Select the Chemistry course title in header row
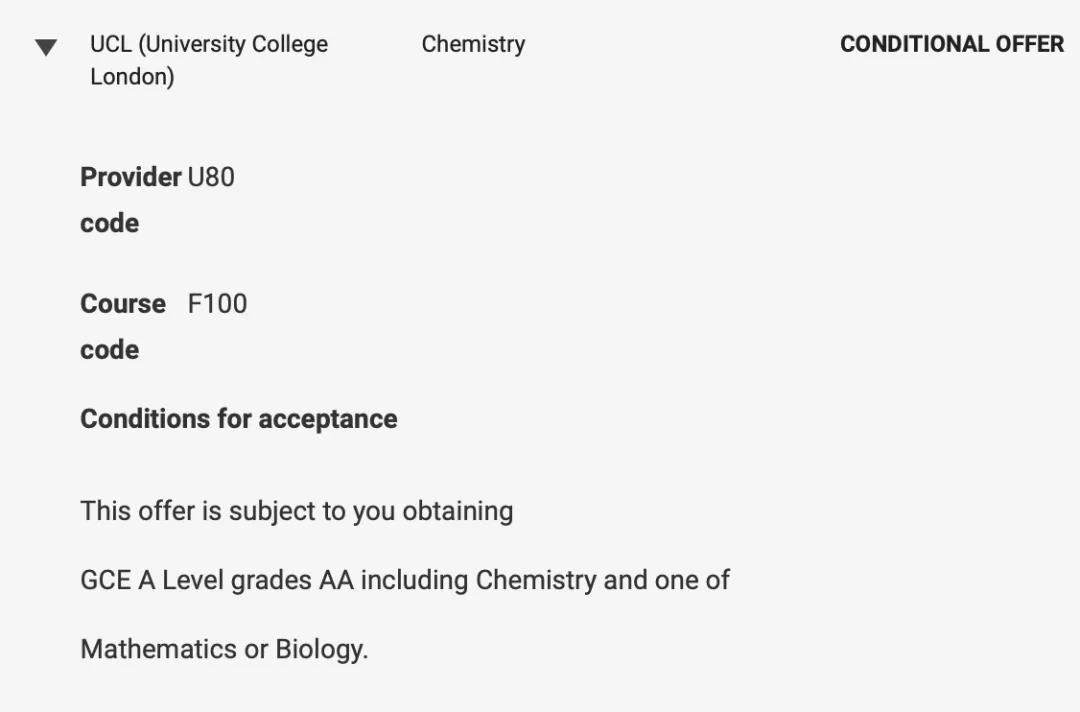 [x=473, y=45]
